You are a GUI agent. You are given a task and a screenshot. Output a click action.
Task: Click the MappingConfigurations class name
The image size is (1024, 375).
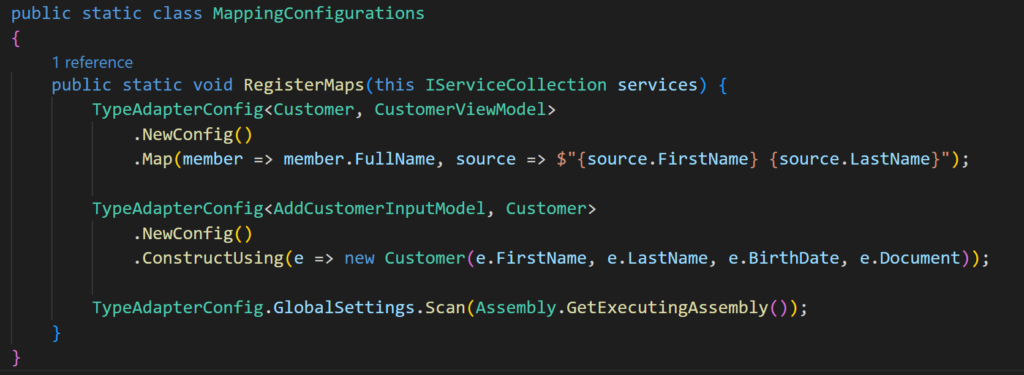coord(318,14)
